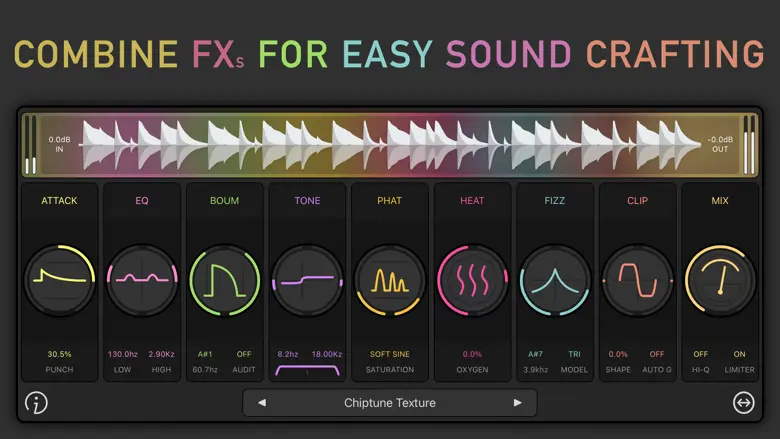Go to next preset with right arrow

[x=517, y=403]
